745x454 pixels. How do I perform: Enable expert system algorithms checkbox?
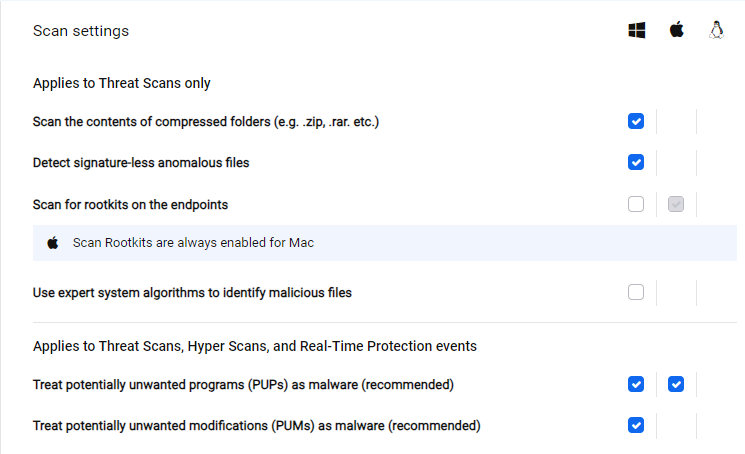[x=636, y=292]
